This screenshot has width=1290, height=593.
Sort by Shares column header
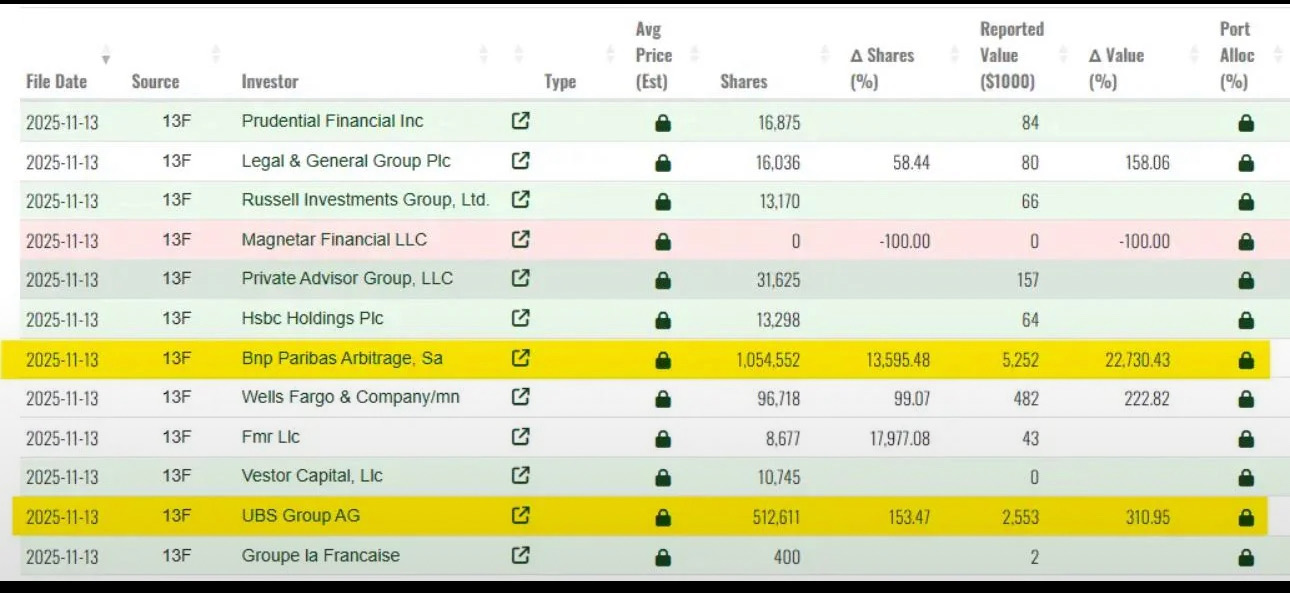click(x=744, y=81)
